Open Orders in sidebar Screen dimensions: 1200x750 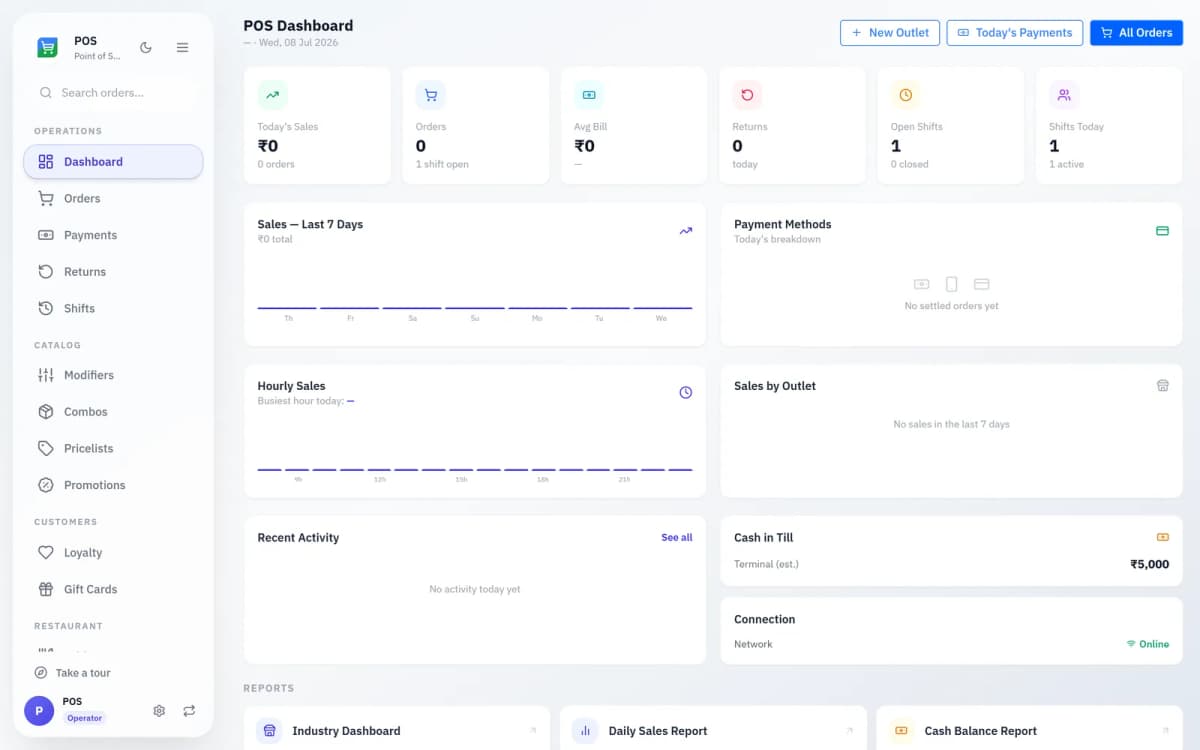coord(113,198)
